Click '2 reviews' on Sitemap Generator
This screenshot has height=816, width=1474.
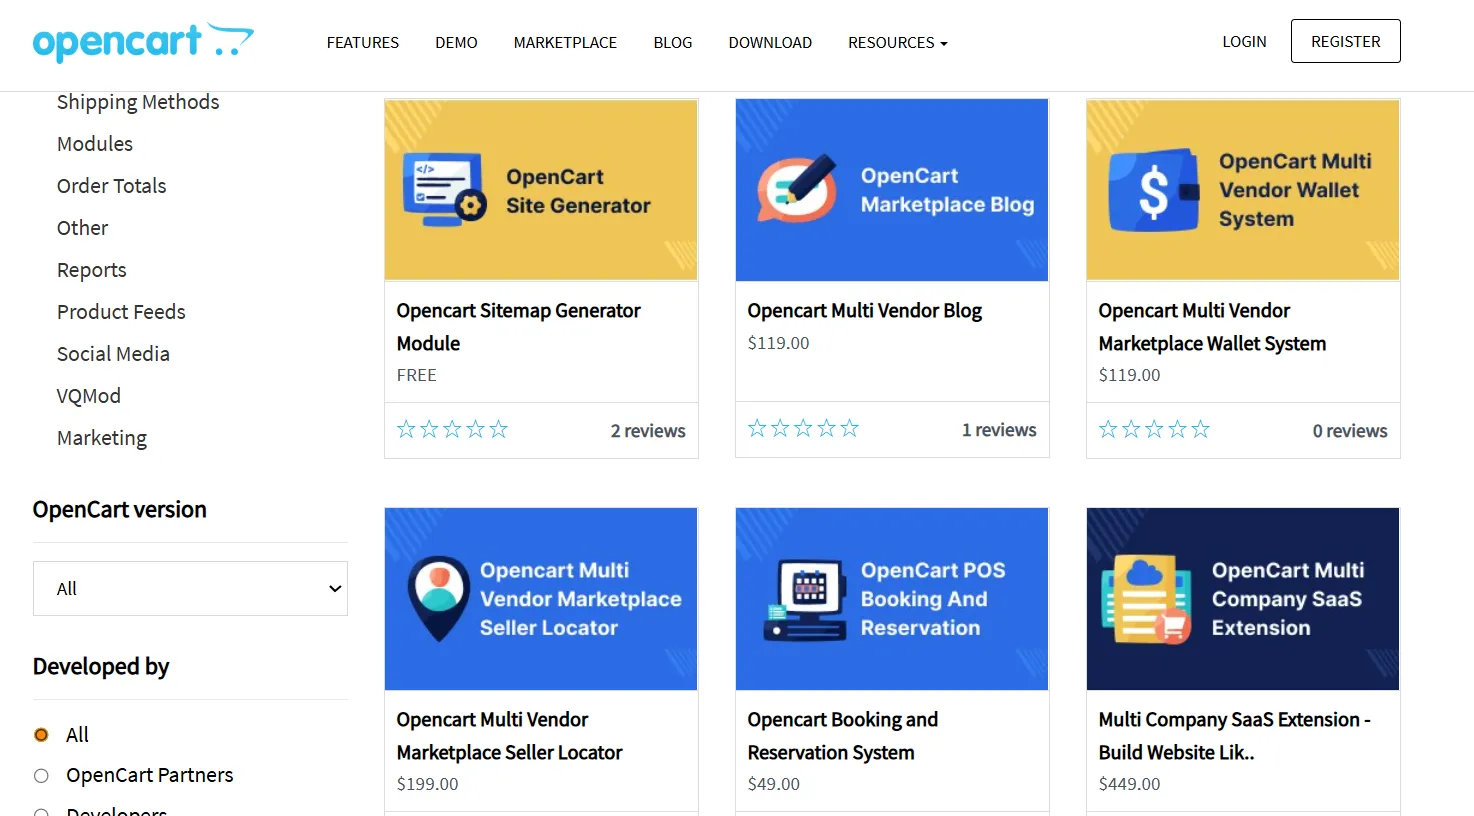(648, 431)
